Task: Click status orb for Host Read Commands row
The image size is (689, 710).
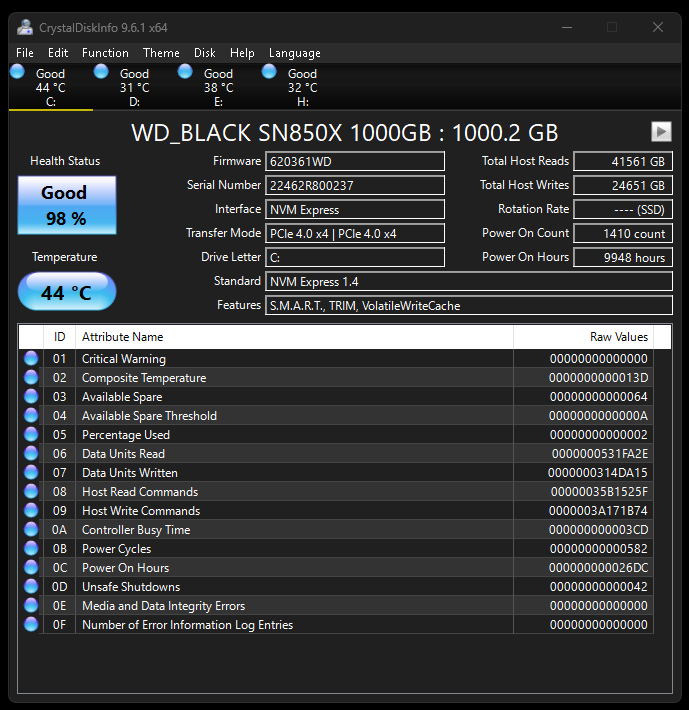Action: click(x=31, y=491)
